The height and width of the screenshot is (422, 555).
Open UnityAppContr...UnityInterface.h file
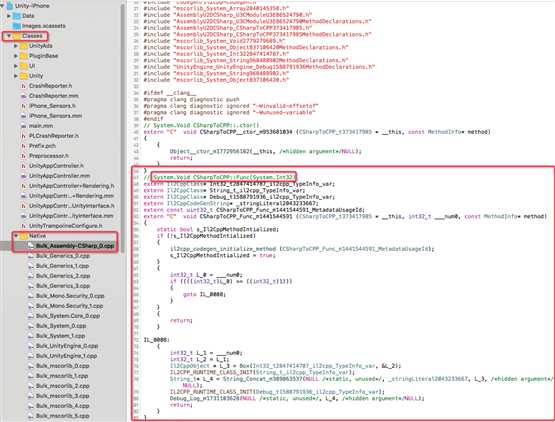[71, 206]
